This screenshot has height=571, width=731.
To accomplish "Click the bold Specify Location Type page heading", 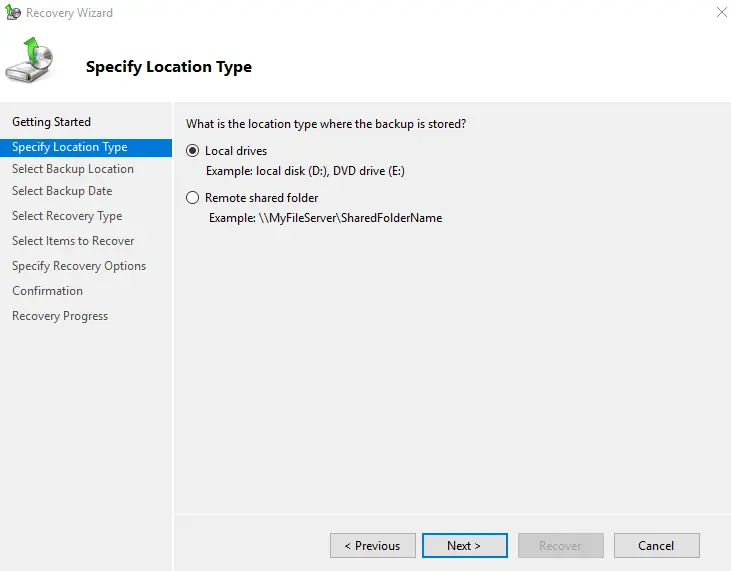I will (x=169, y=67).
